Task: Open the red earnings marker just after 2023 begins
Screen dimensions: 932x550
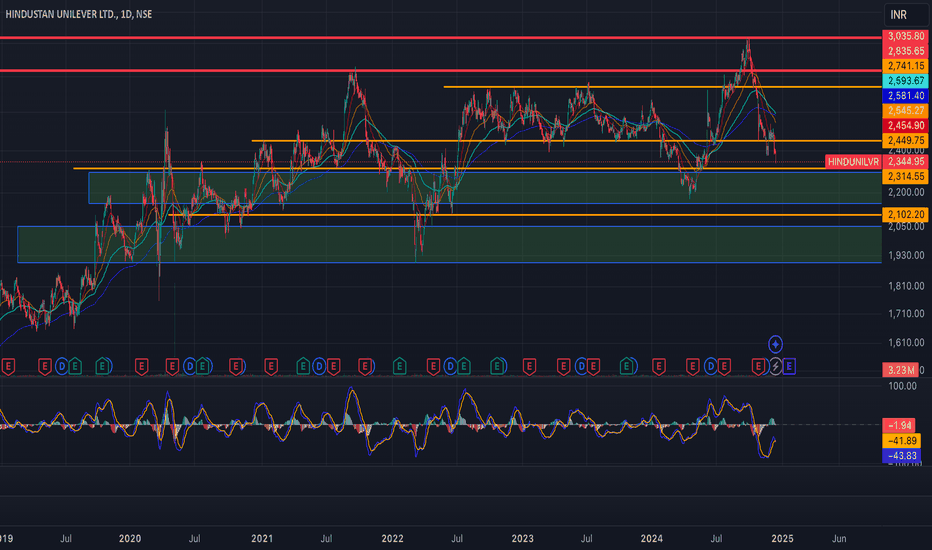Action: click(x=529, y=366)
